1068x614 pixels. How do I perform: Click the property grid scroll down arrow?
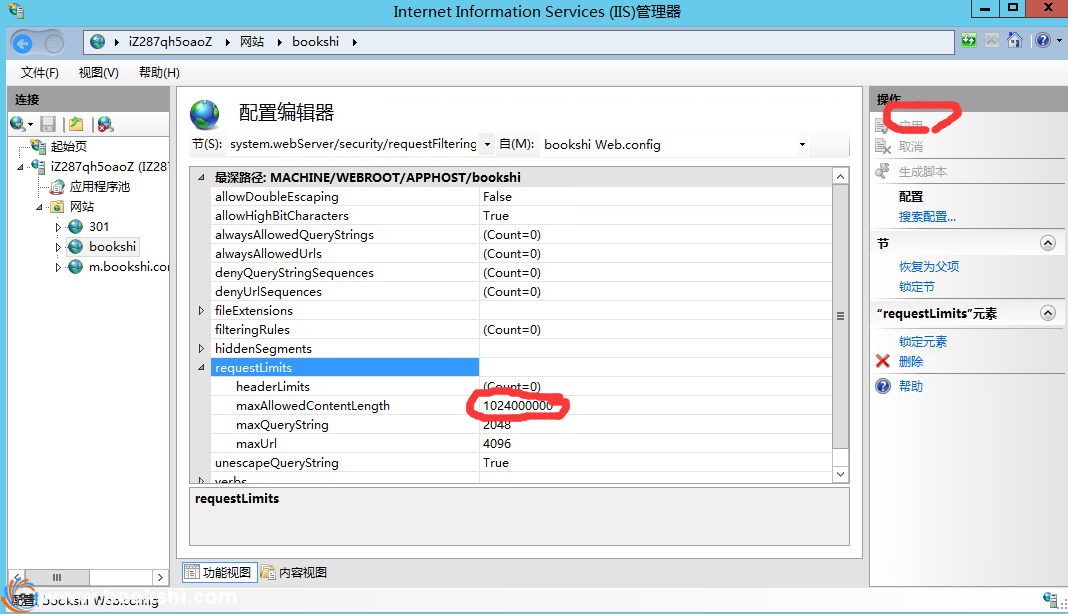pyautogui.click(x=841, y=474)
